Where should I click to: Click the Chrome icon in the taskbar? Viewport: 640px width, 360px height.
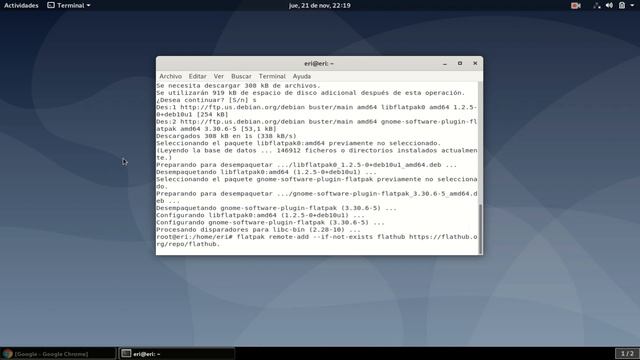[7, 354]
